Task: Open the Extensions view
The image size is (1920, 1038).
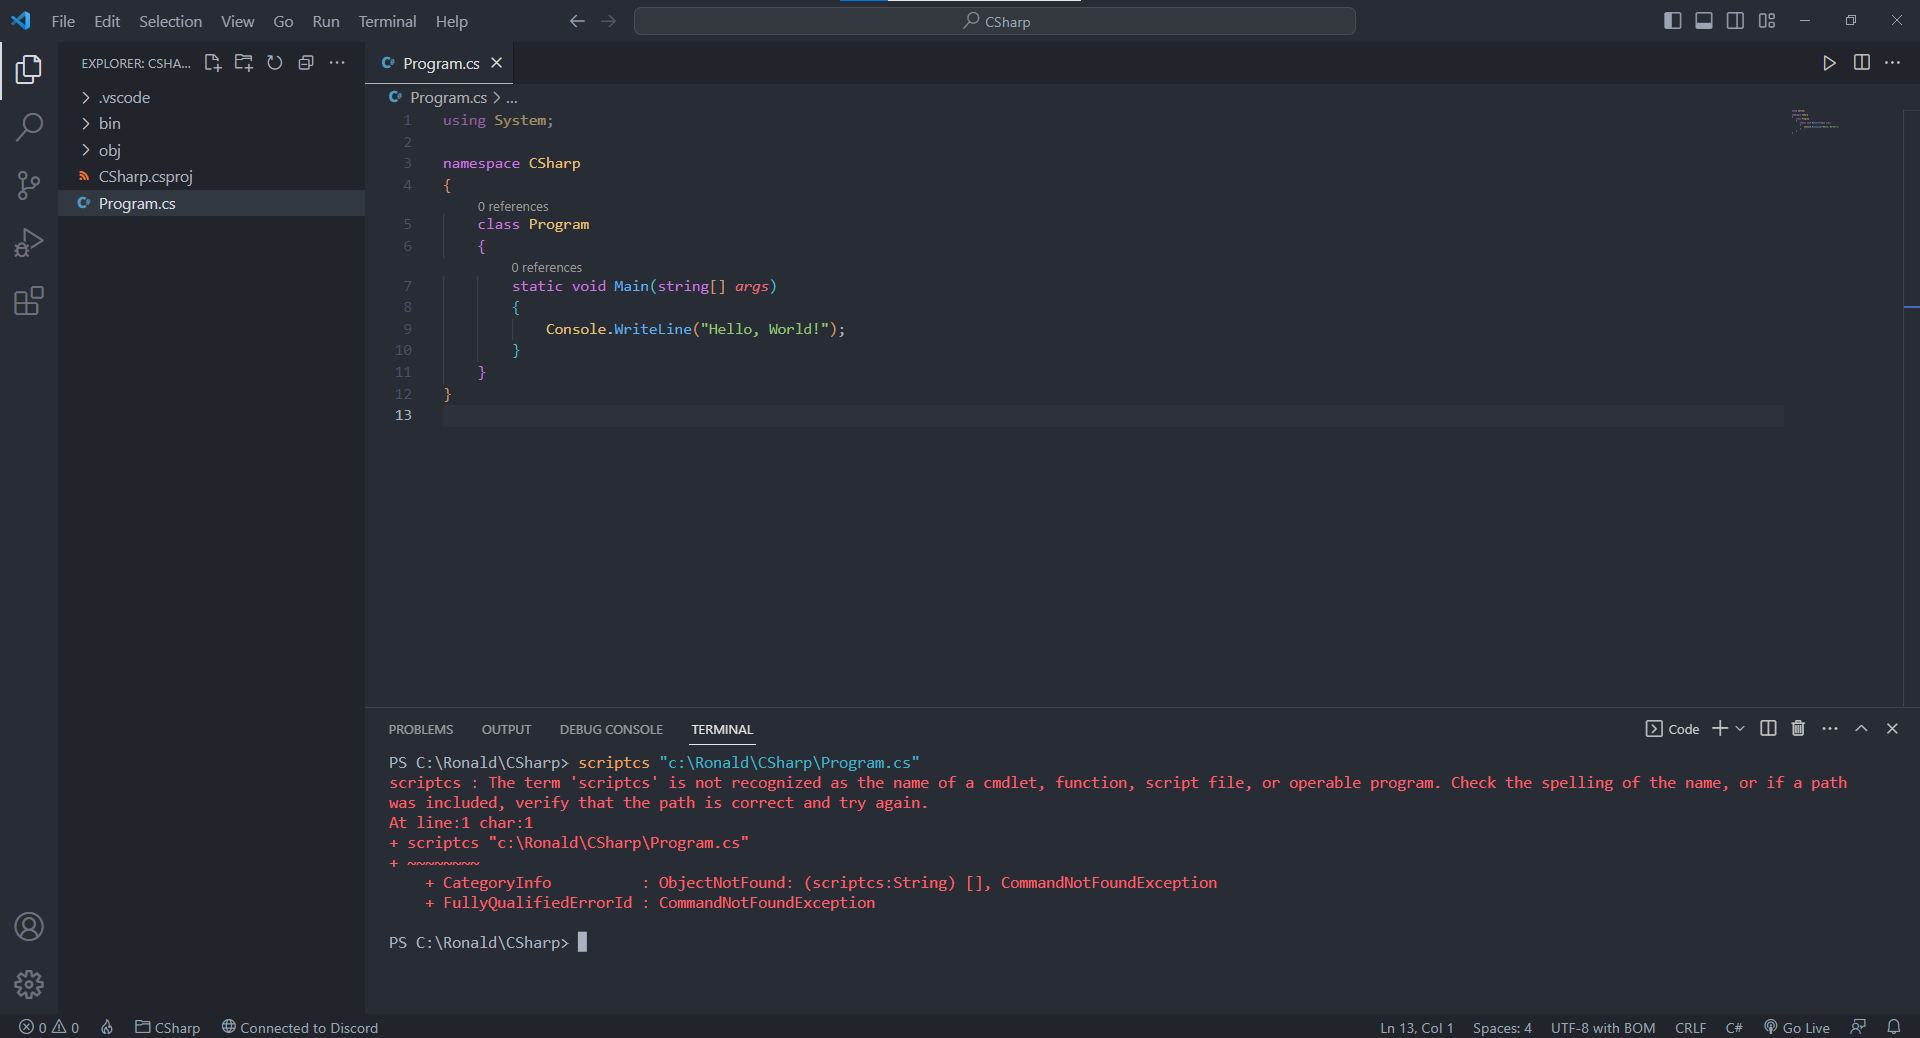Action: (29, 301)
